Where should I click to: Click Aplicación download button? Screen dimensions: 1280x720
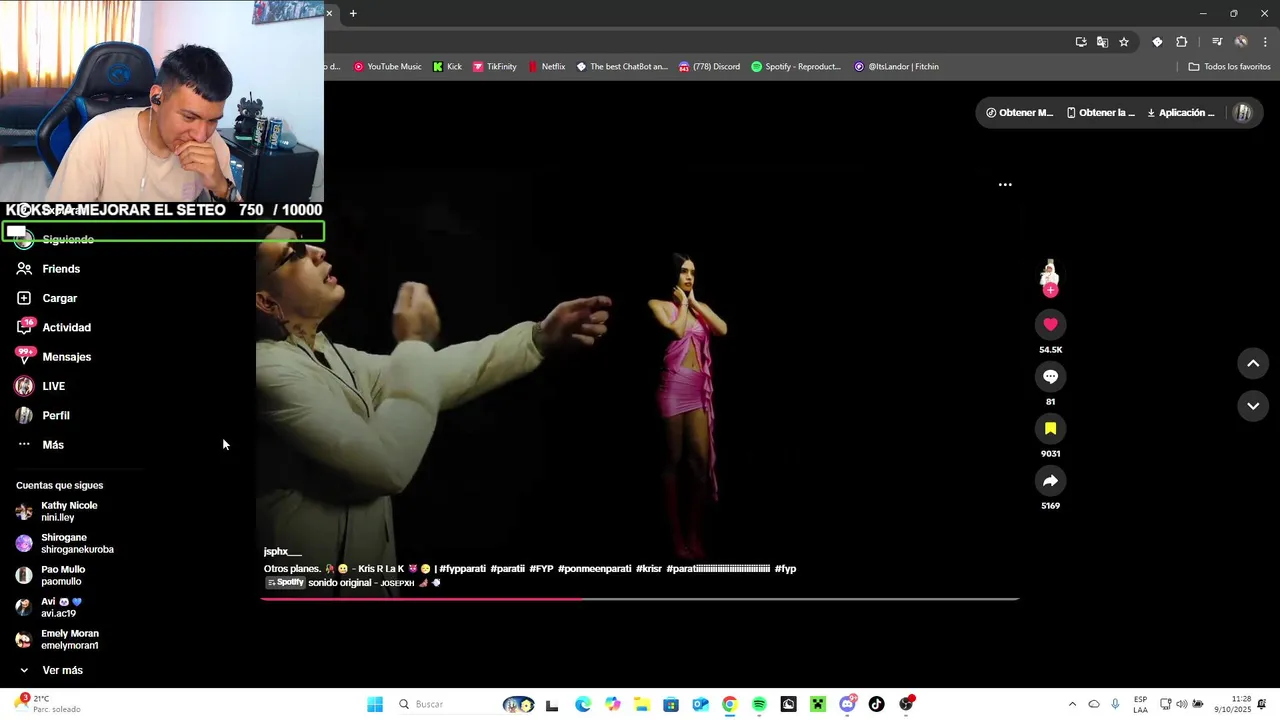[1181, 113]
